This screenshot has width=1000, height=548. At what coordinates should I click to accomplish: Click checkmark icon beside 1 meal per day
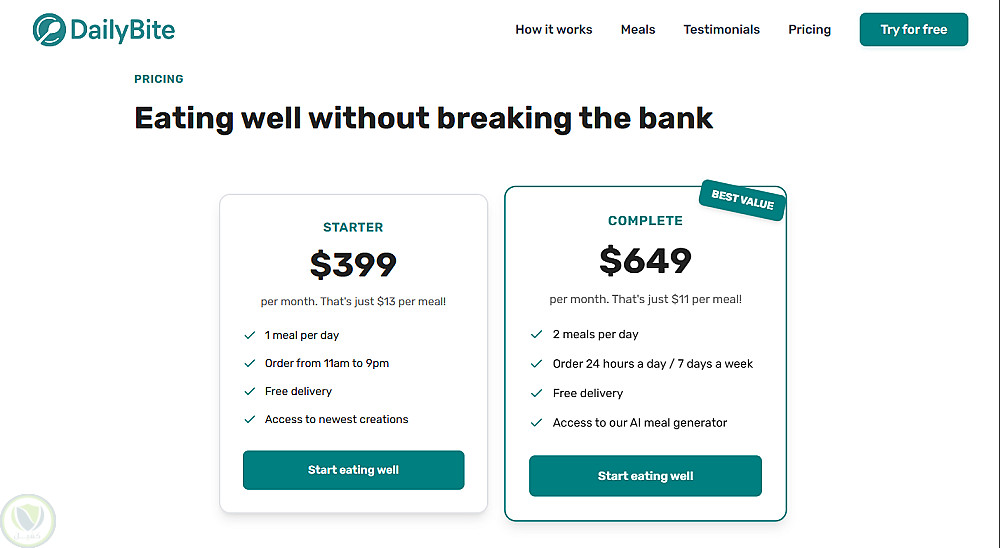pyautogui.click(x=250, y=335)
